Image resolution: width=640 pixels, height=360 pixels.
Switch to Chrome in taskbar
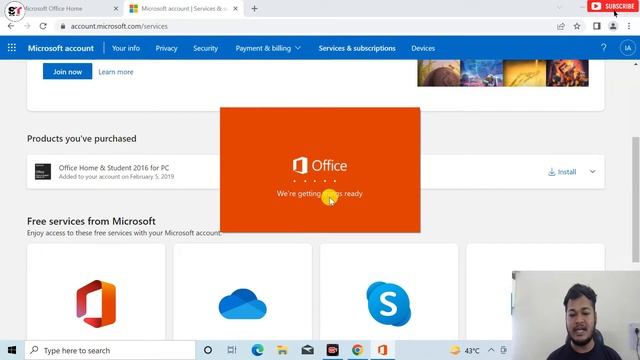(358, 350)
